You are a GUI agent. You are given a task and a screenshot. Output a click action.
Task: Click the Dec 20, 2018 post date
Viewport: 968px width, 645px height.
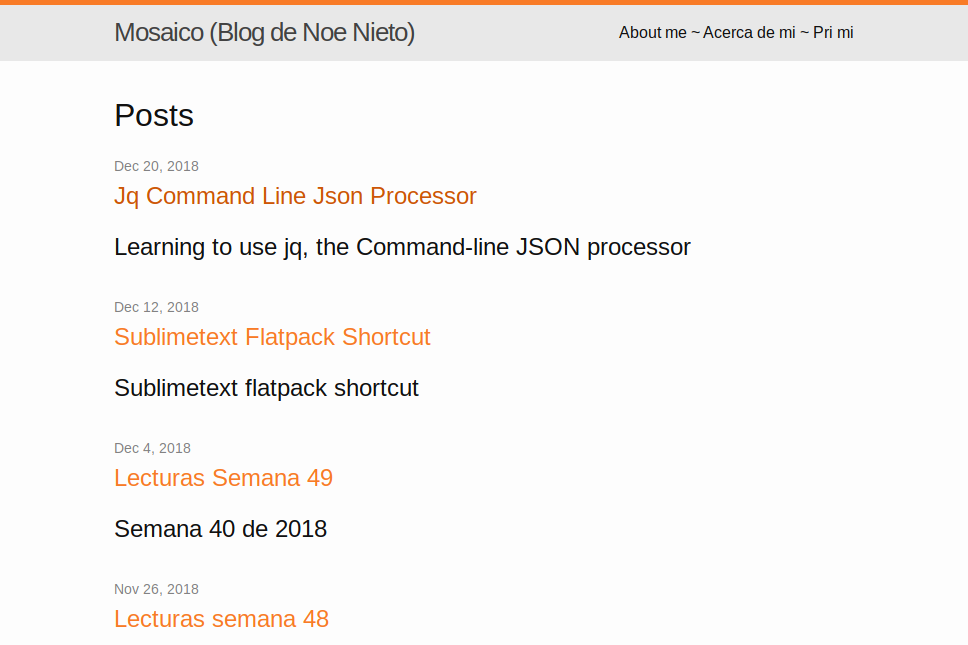click(x=156, y=166)
